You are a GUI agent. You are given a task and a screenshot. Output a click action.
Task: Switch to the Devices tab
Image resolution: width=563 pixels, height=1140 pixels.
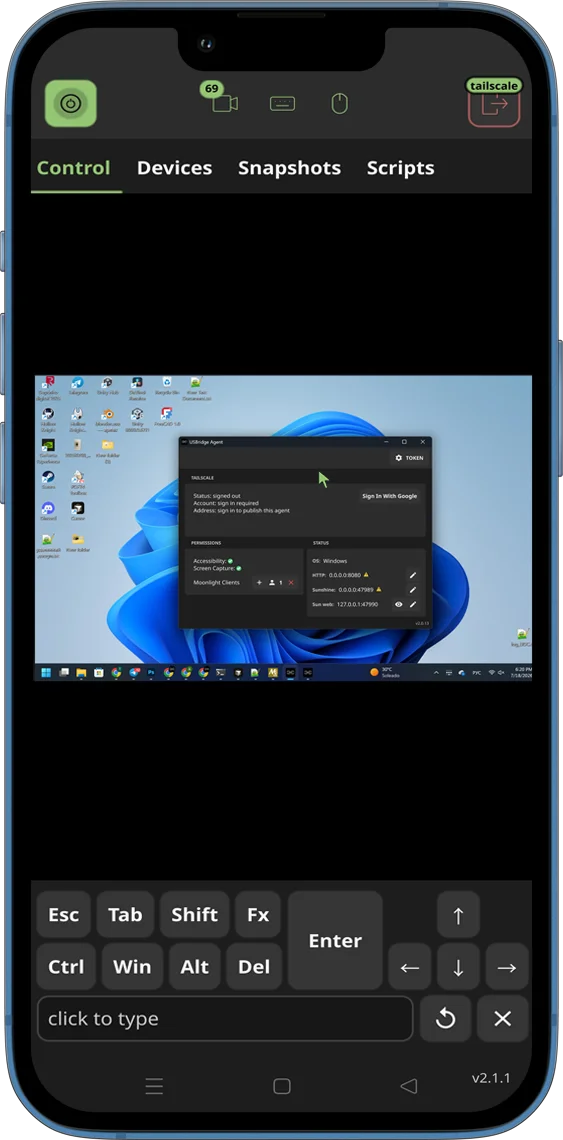(x=175, y=168)
